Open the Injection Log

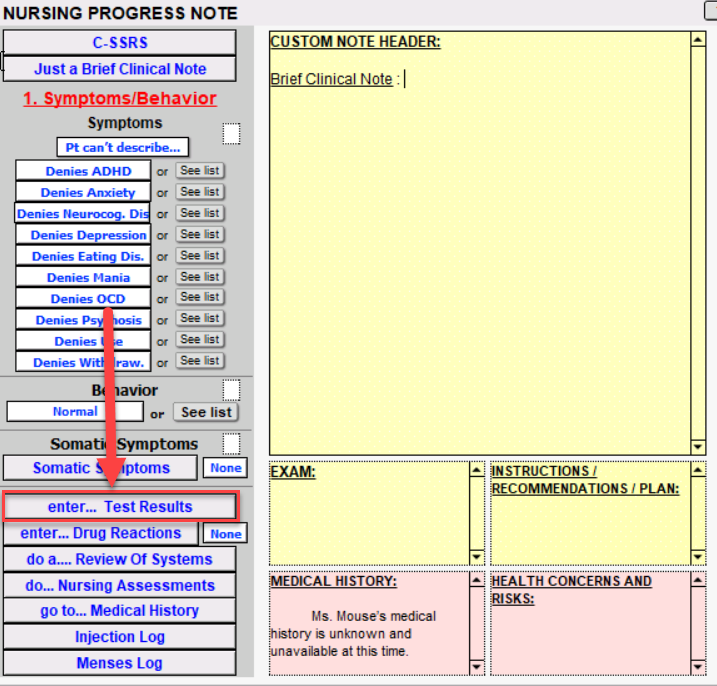(120, 637)
